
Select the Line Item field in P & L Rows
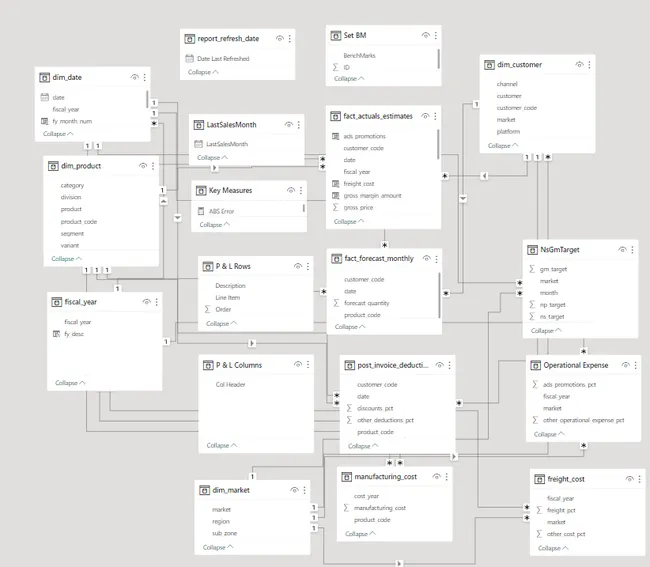coord(228,298)
